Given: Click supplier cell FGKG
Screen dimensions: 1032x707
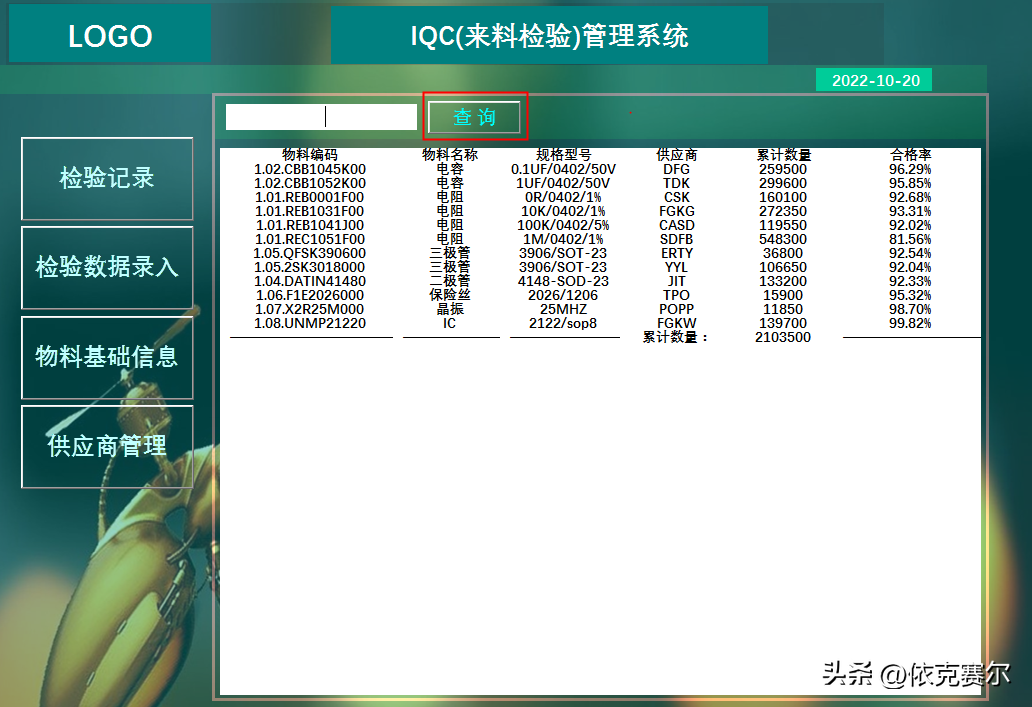Looking at the screenshot, I should [677, 211].
